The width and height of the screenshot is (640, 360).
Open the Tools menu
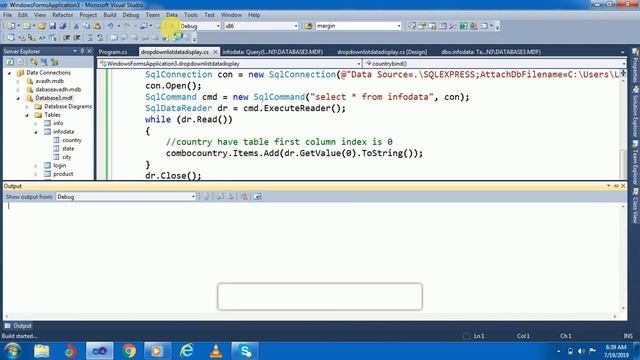pyautogui.click(x=191, y=15)
